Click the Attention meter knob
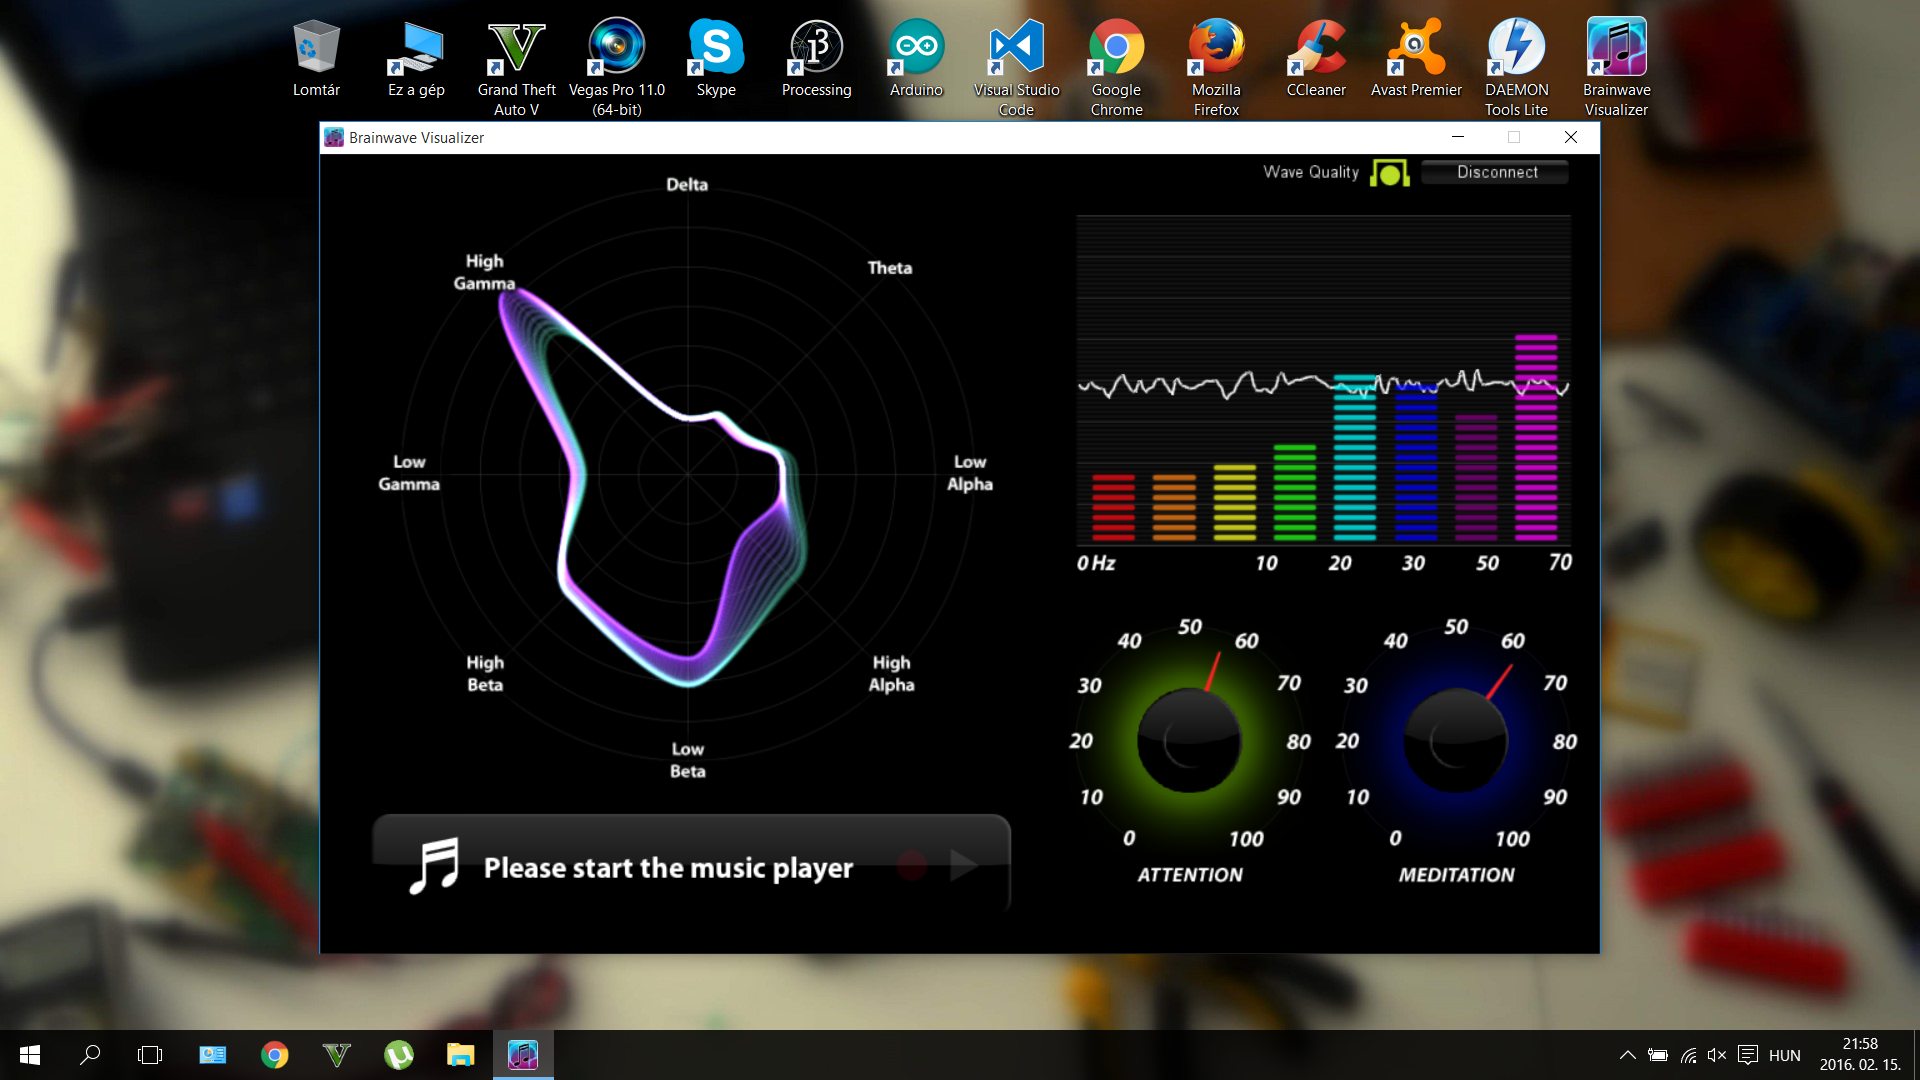 (1189, 741)
